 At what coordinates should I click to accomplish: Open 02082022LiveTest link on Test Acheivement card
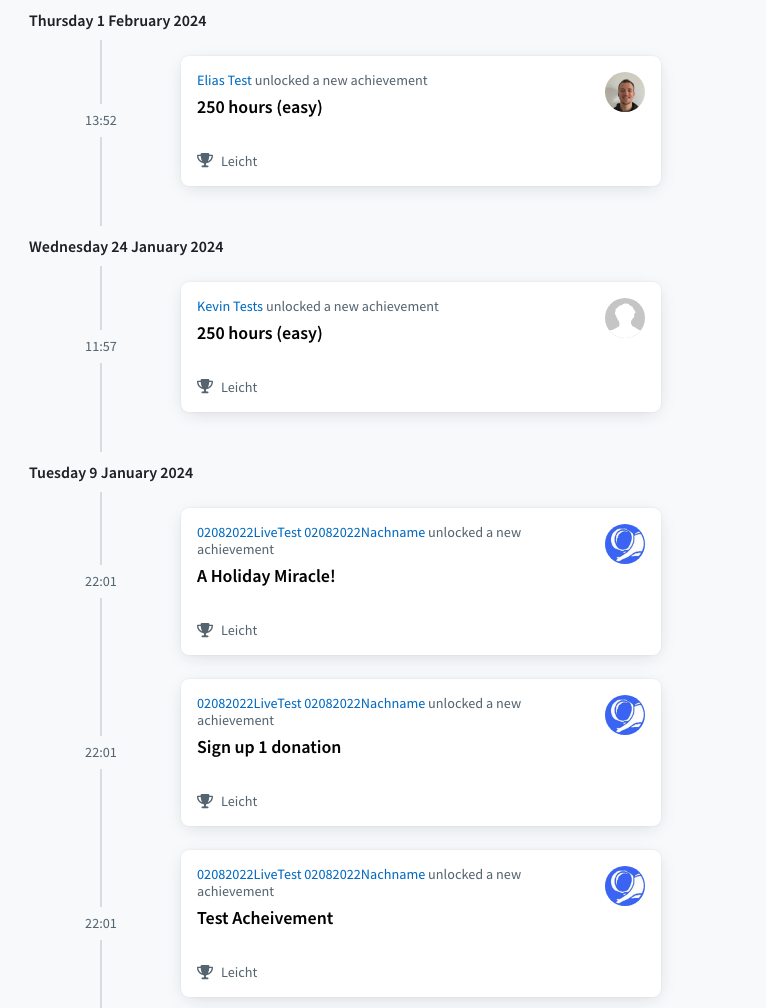click(x=311, y=875)
